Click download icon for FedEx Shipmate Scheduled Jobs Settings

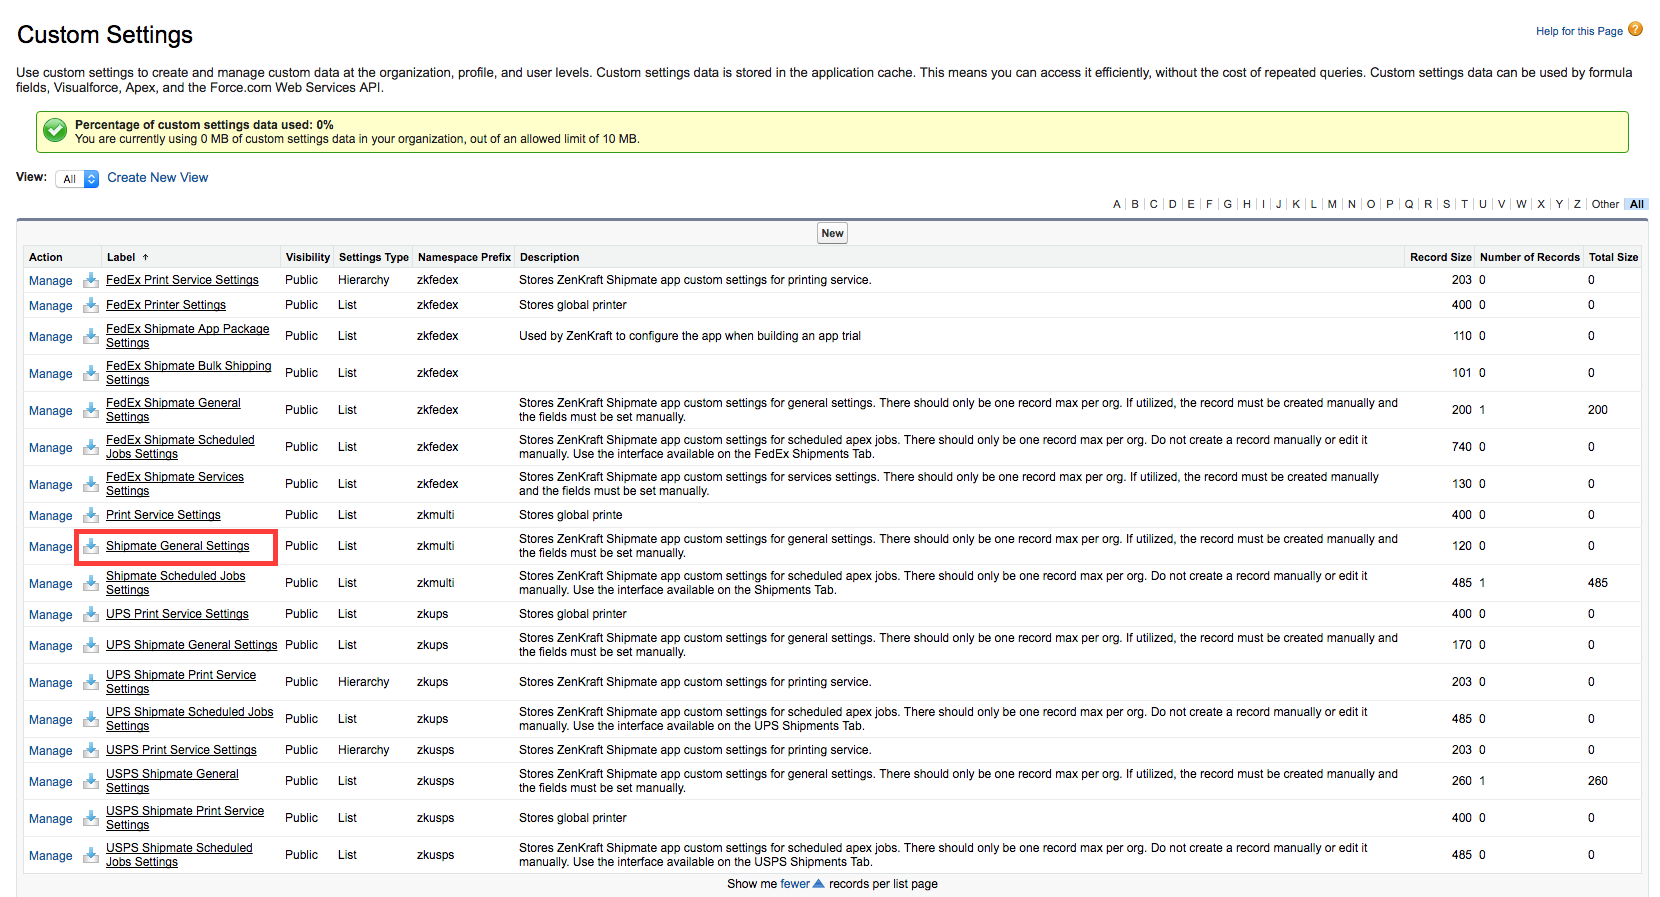90,447
